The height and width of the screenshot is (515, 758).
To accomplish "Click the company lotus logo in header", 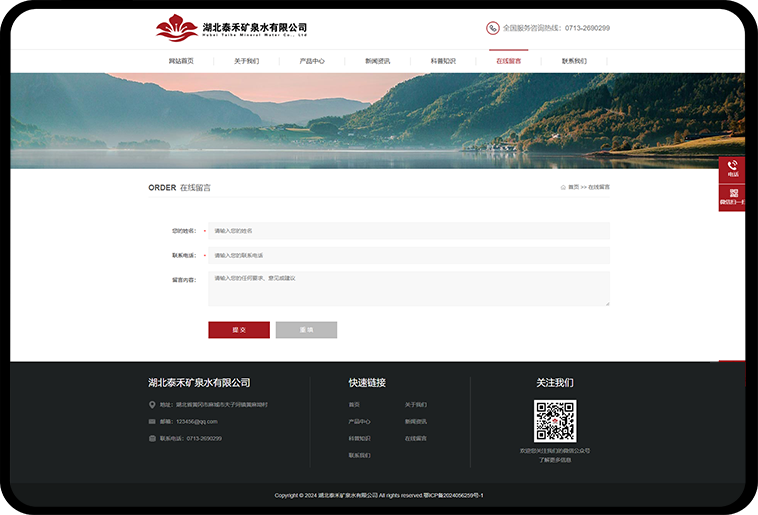I will click(x=177, y=28).
